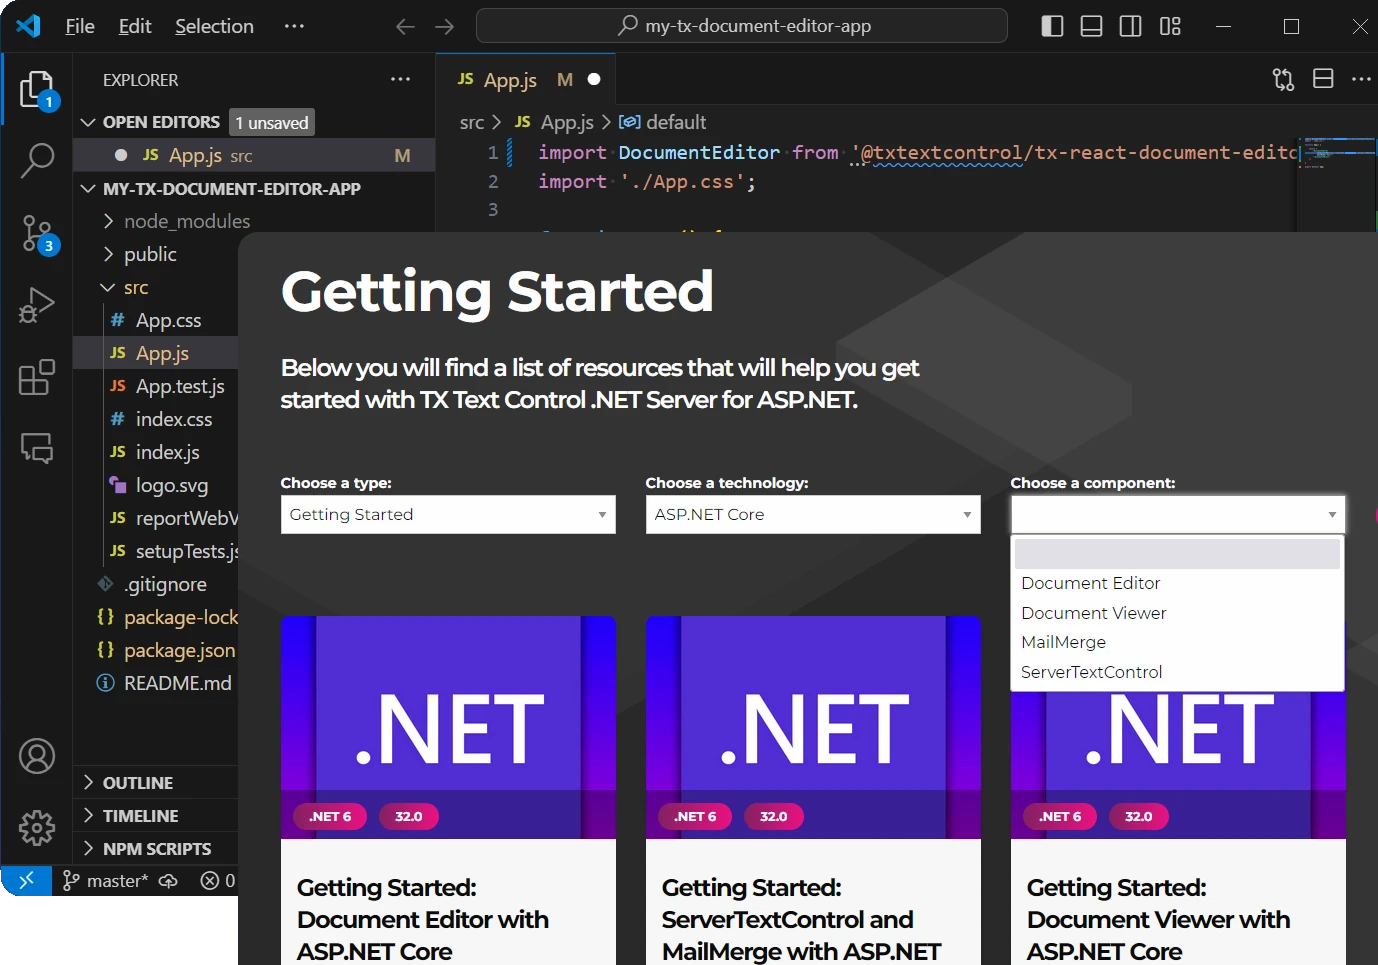Open the Edit menu

(x=134, y=26)
